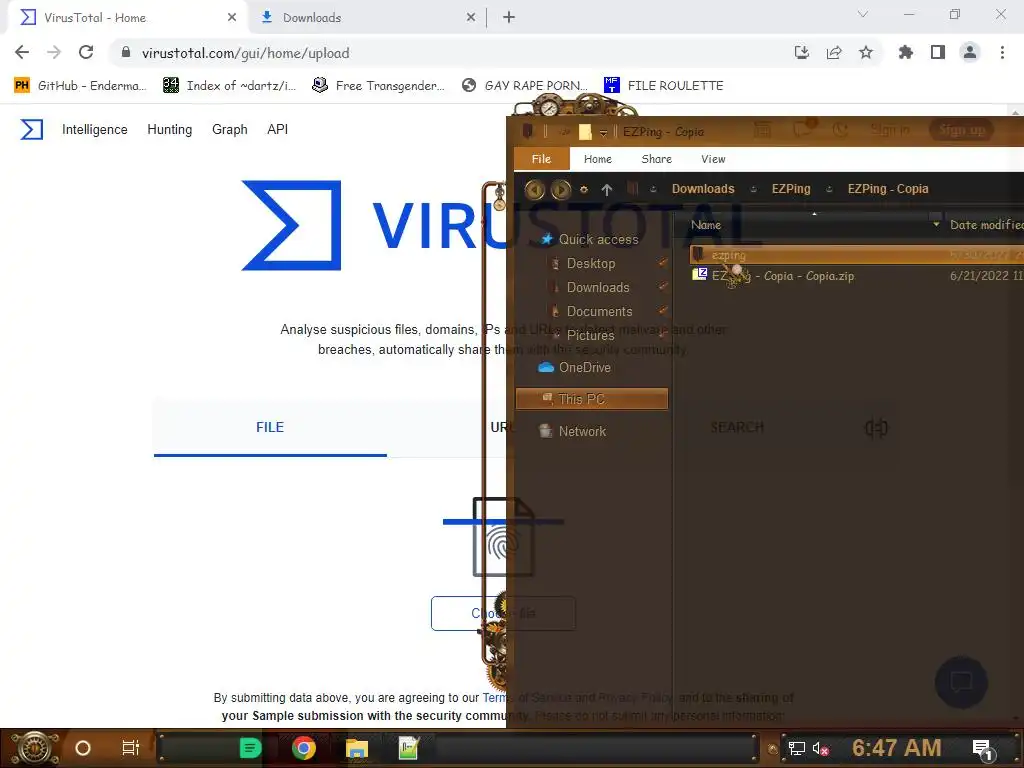This screenshot has width=1024, height=768.
Task: Open Home ribbon tab in Explorer
Action: coord(598,159)
